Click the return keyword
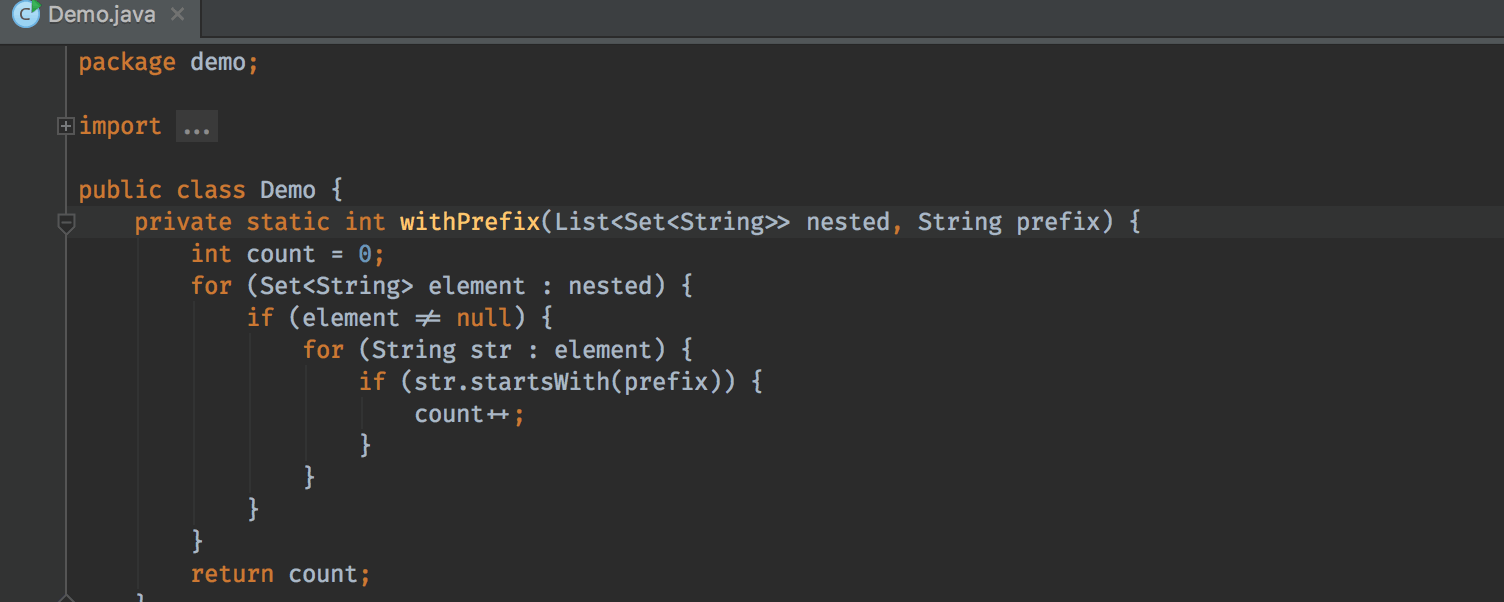 [x=232, y=574]
